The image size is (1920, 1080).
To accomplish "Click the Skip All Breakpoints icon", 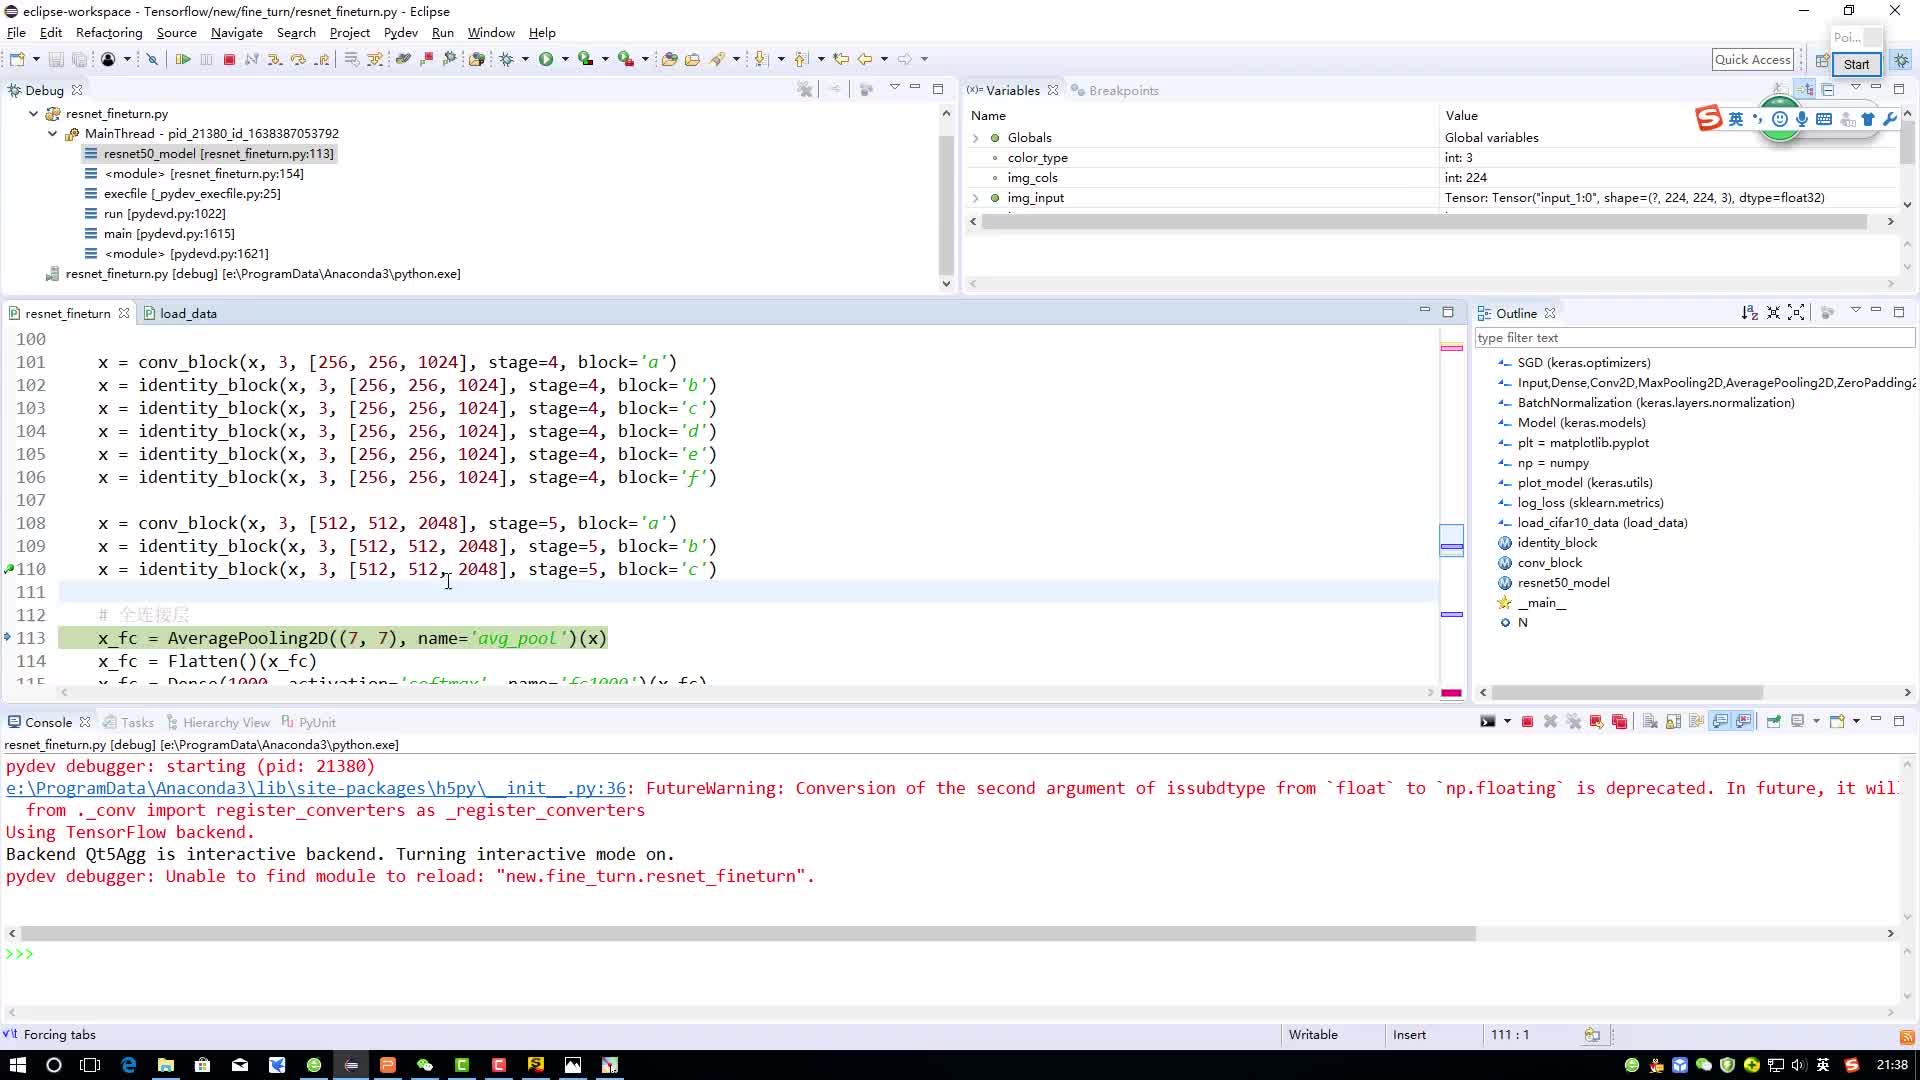I will 152,60.
